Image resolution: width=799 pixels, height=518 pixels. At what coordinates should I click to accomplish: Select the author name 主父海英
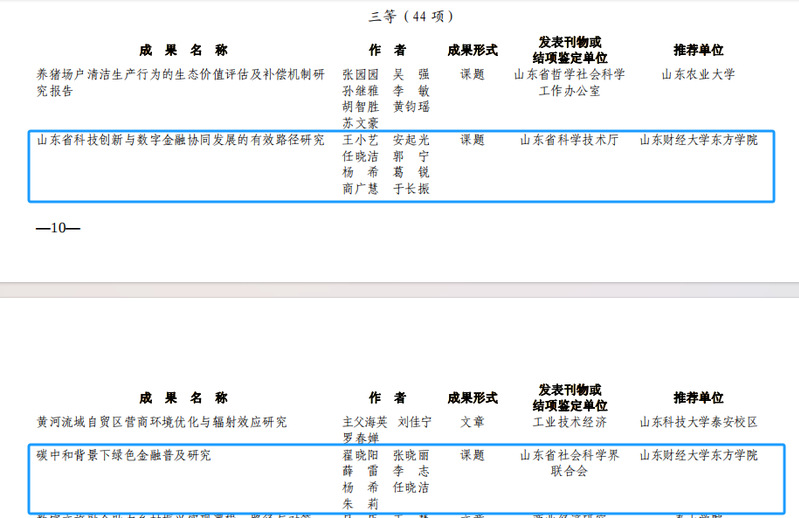pos(364,422)
